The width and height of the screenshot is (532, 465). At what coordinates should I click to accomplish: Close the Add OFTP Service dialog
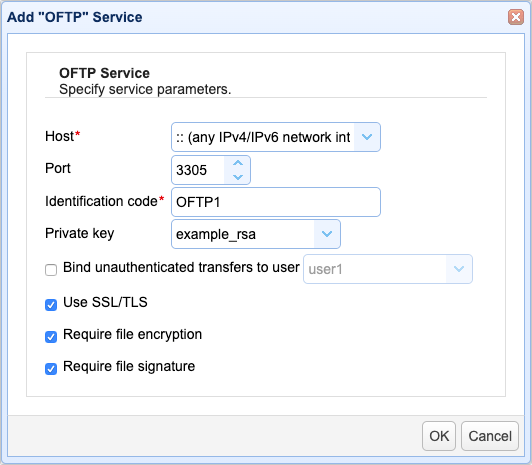516,17
